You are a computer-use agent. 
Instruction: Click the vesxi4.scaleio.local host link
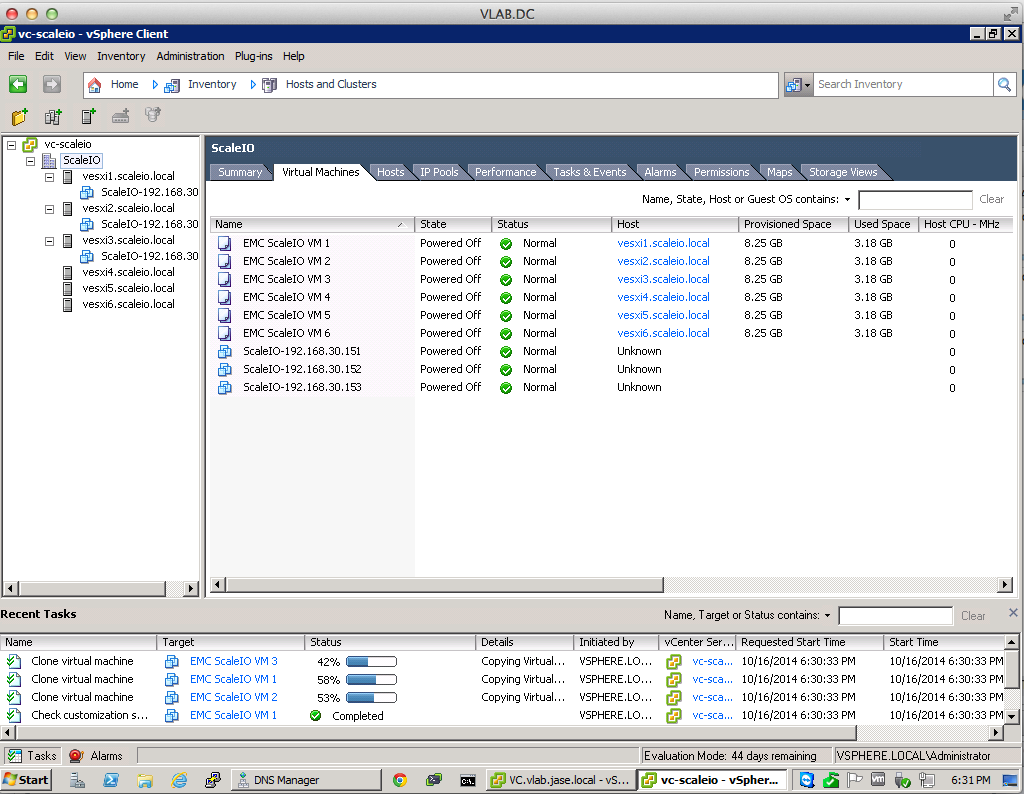[663, 297]
